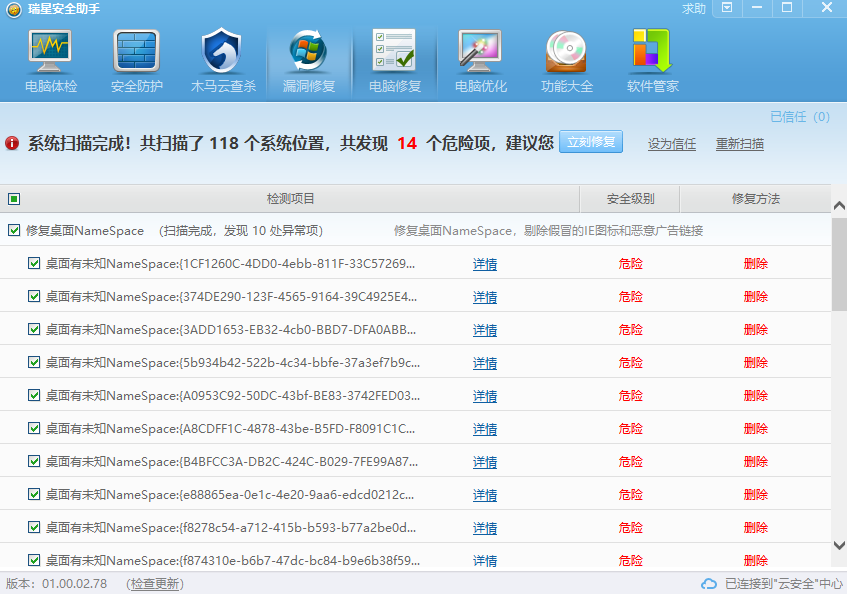Click the scrollbar down arrow
Screen dimensions: 847x594
tap(839, 545)
